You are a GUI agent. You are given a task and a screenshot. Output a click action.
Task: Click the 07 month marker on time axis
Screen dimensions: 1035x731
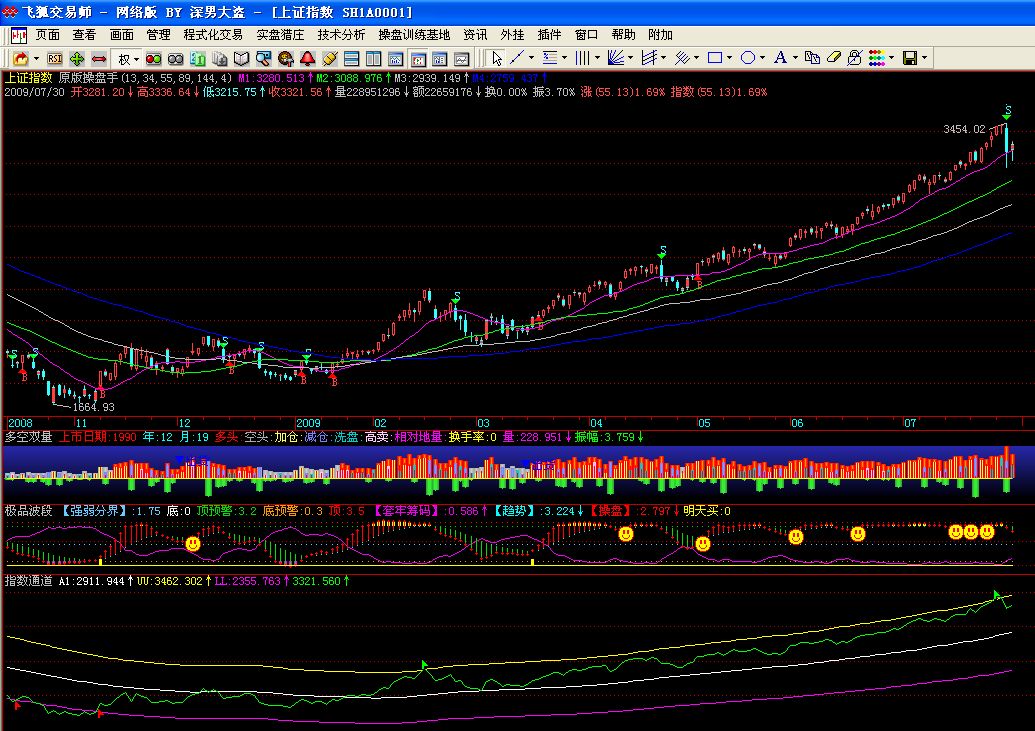point(910,423)
